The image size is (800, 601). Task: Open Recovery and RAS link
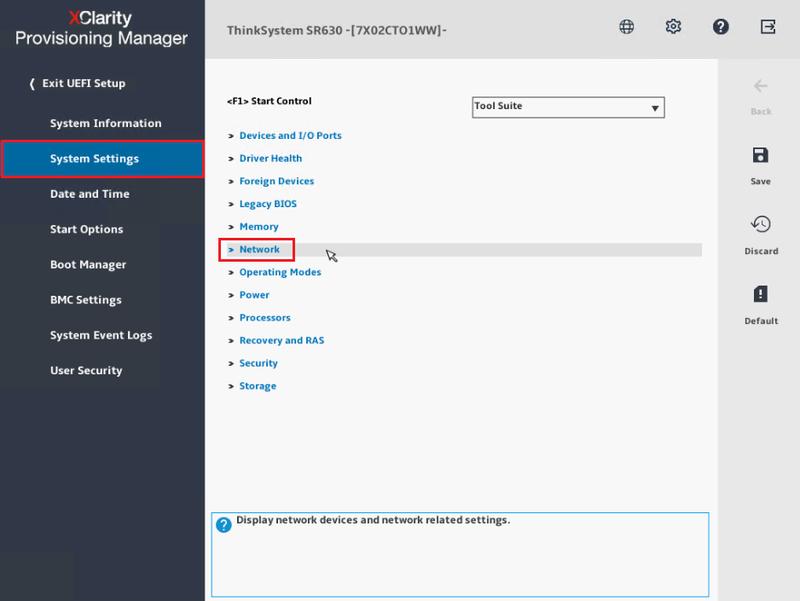(x=281, y=341)
